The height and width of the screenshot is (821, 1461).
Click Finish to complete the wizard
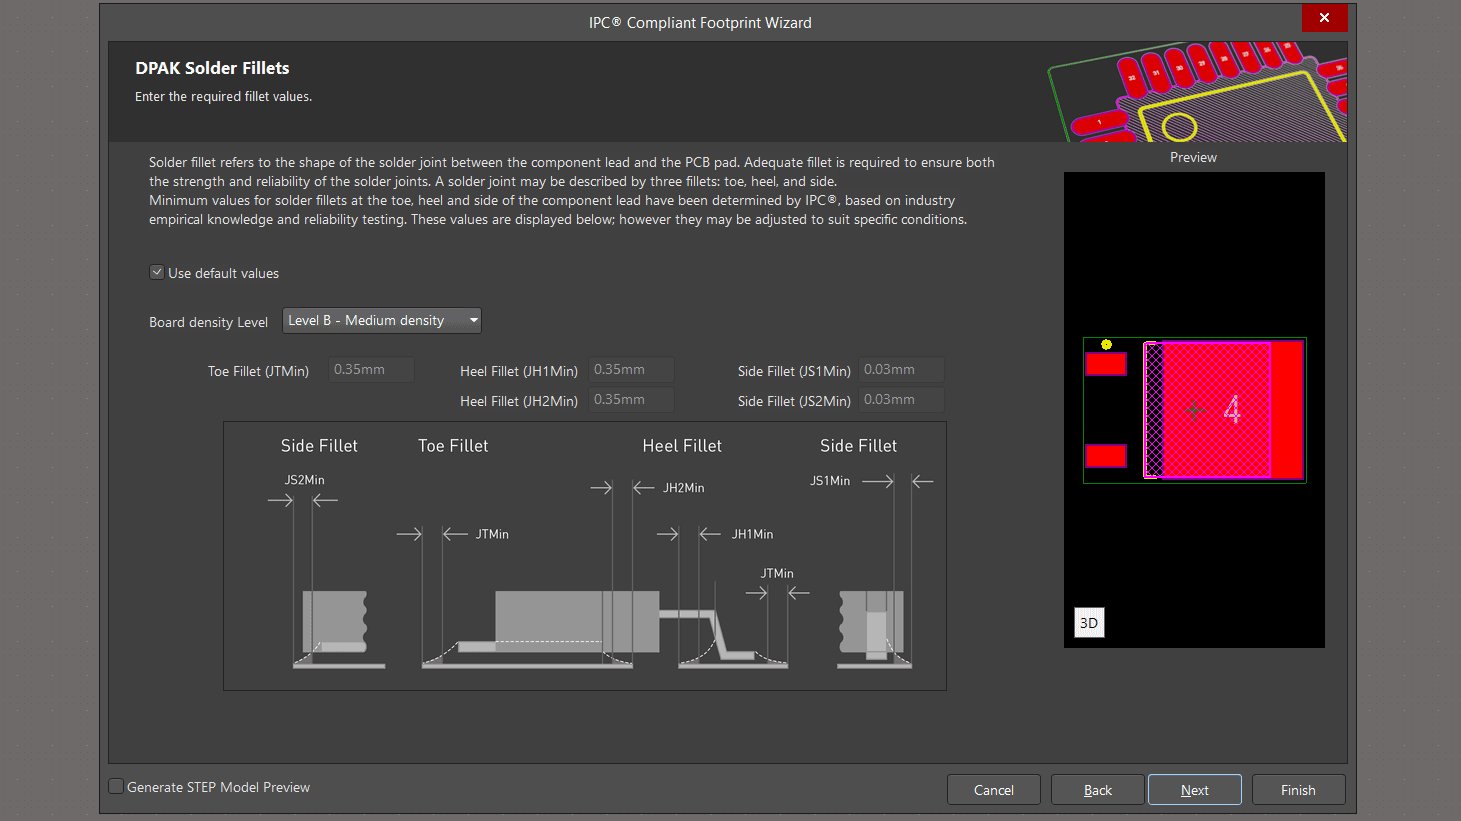pyautogui.click(x=1298, y=790)
